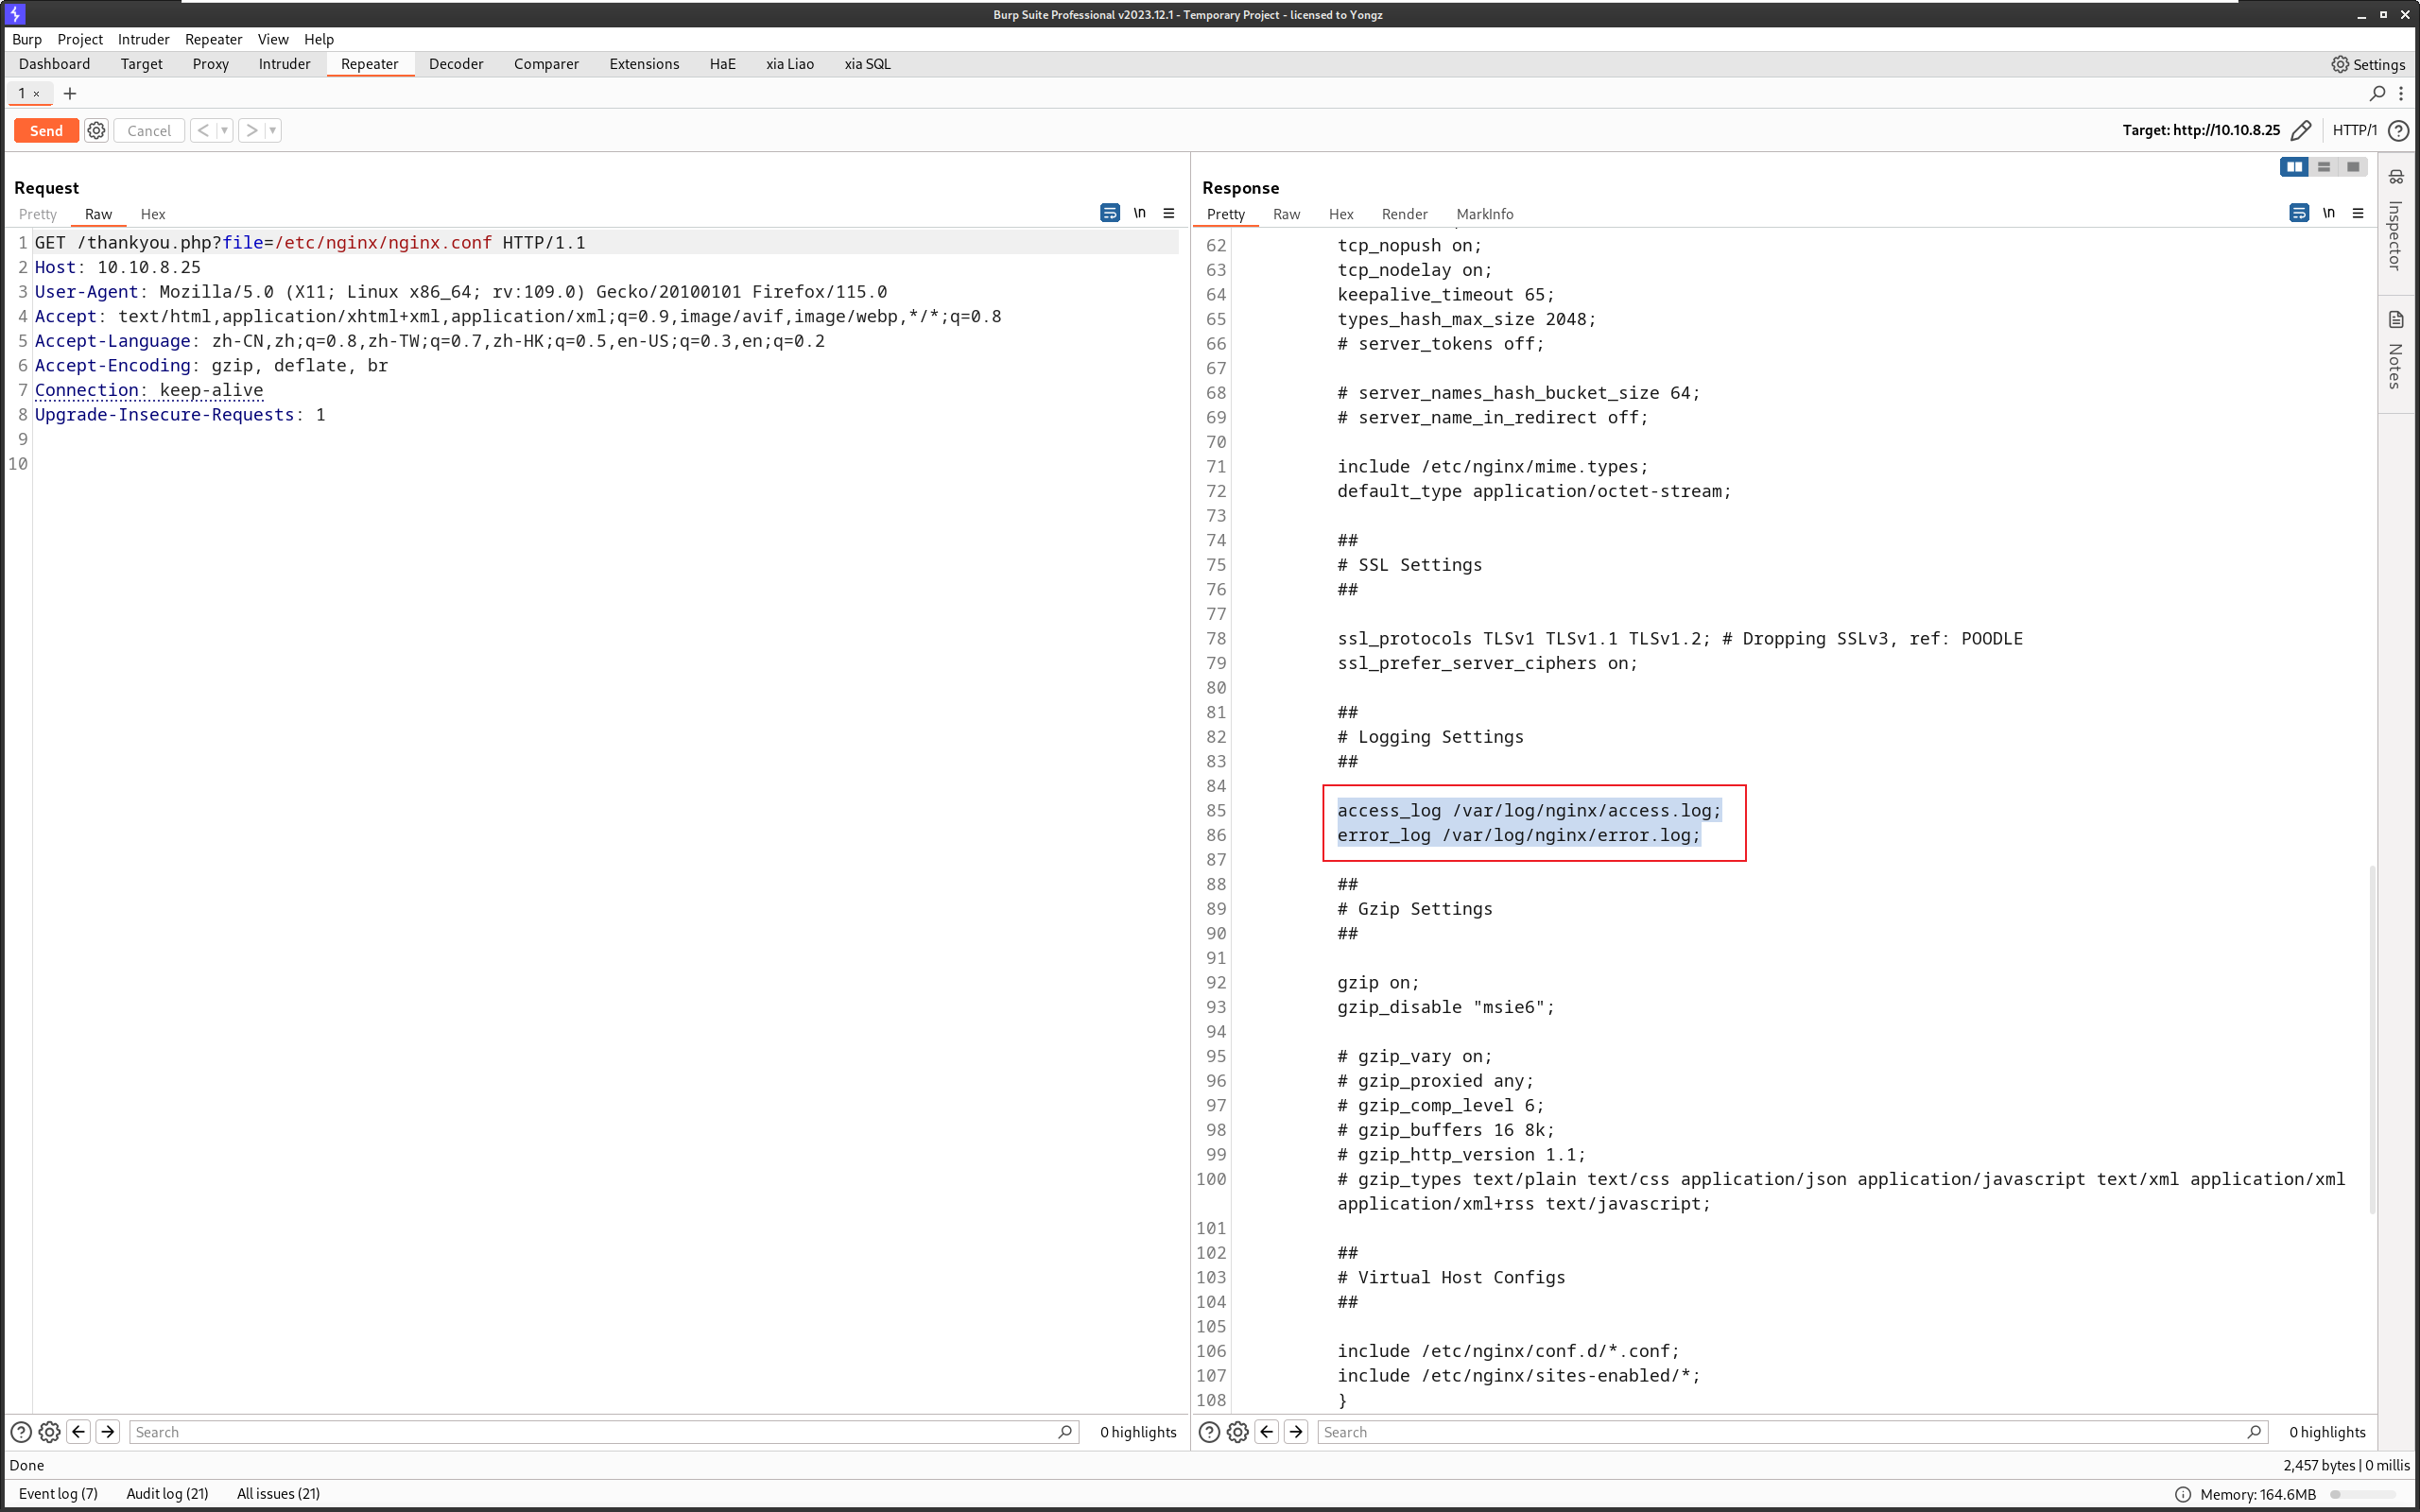Open the Inspector side panel

2396,222
